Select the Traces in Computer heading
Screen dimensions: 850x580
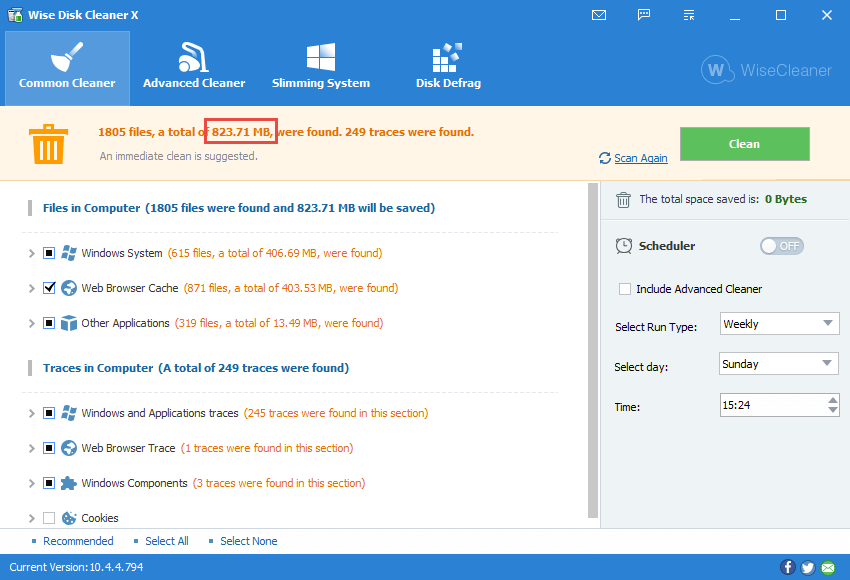[x=196, y=368]
